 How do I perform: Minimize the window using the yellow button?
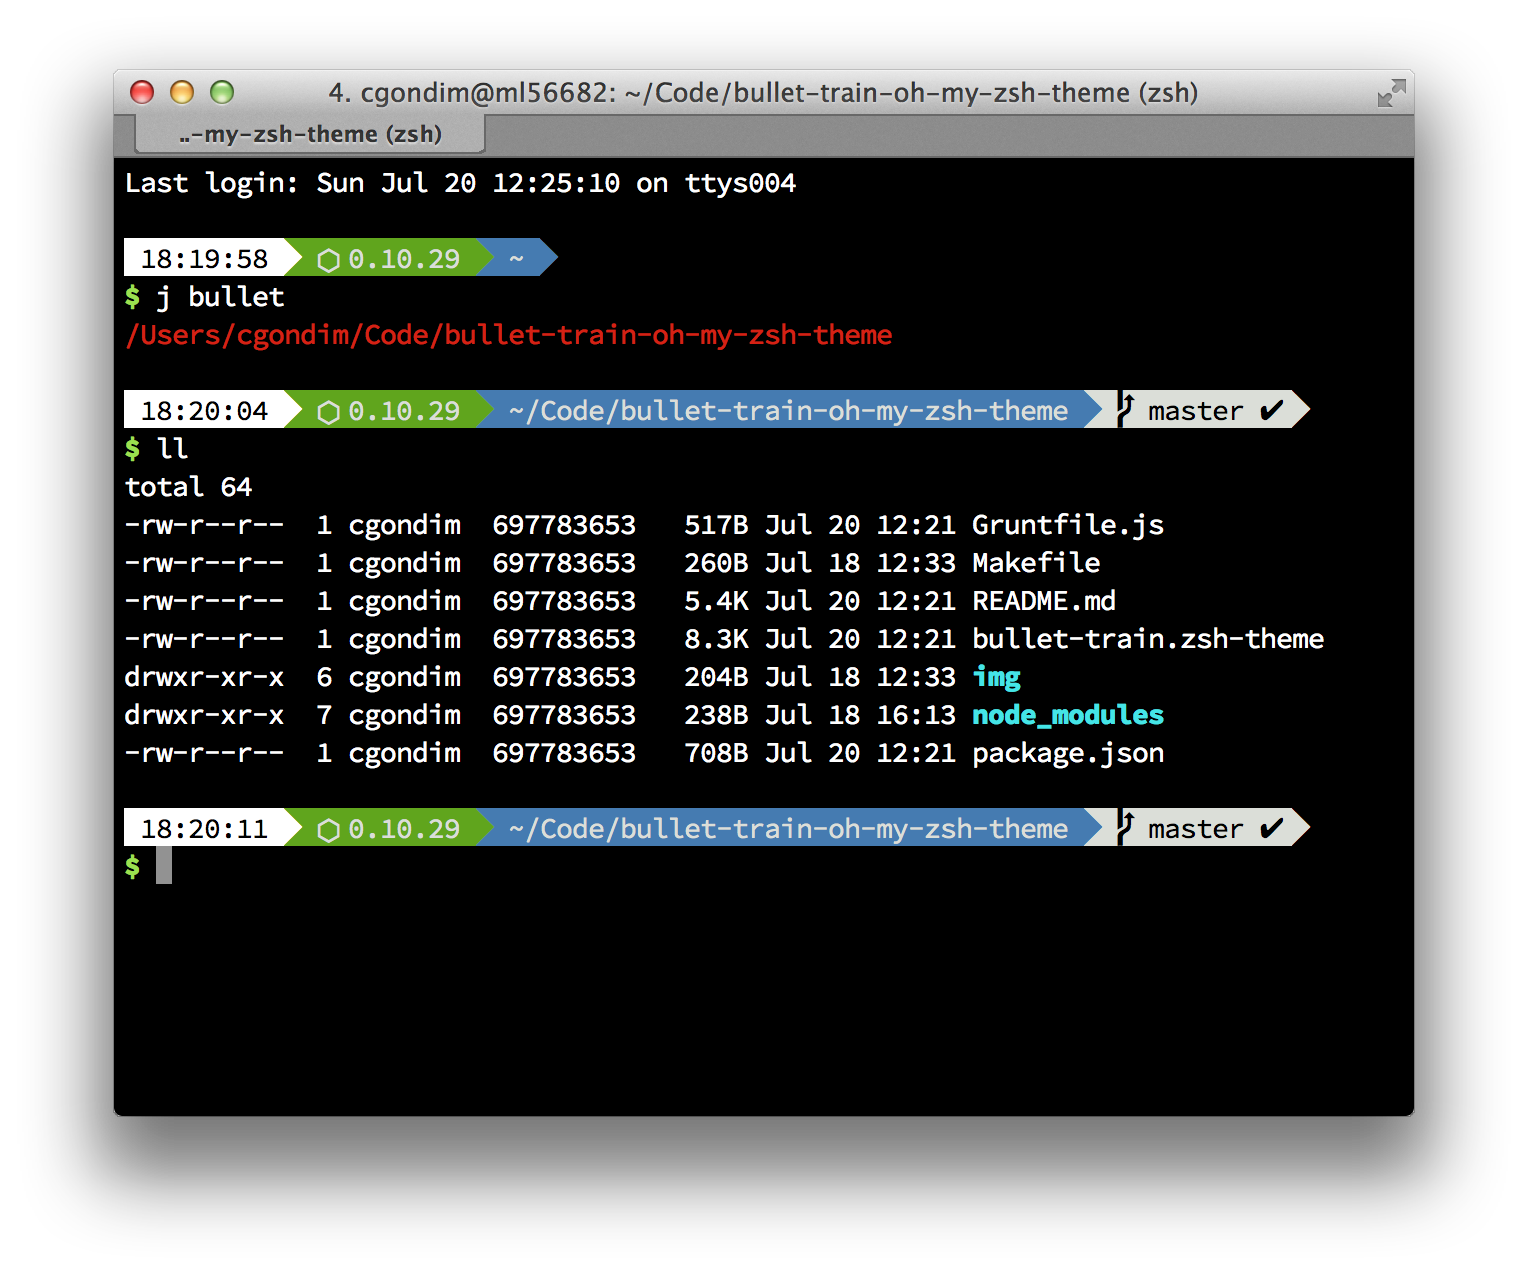[x=182, y=93]
